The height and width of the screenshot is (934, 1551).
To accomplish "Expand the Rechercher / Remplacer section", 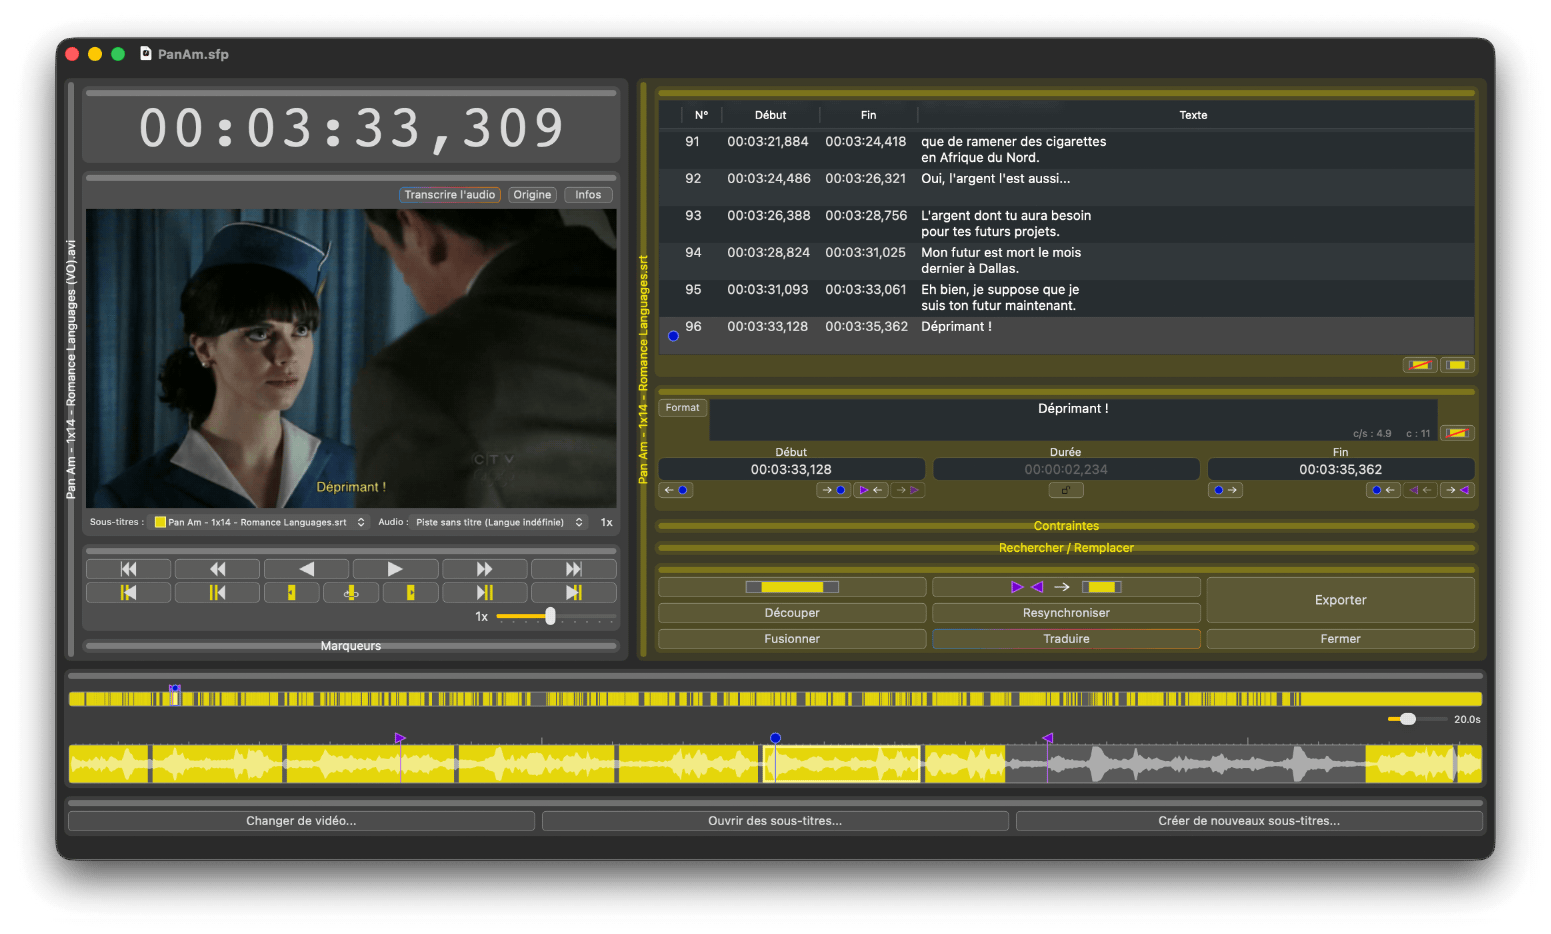I will point(1066,548).
